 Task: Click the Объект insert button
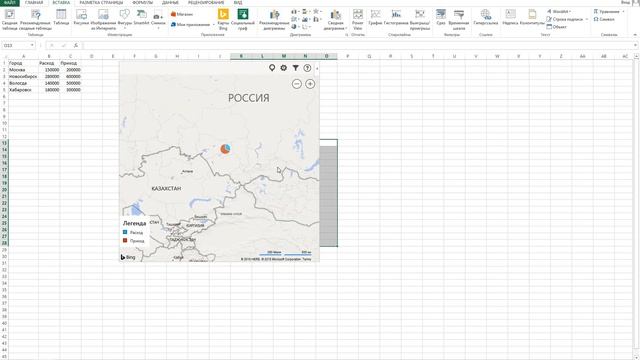tap(556, 27)
